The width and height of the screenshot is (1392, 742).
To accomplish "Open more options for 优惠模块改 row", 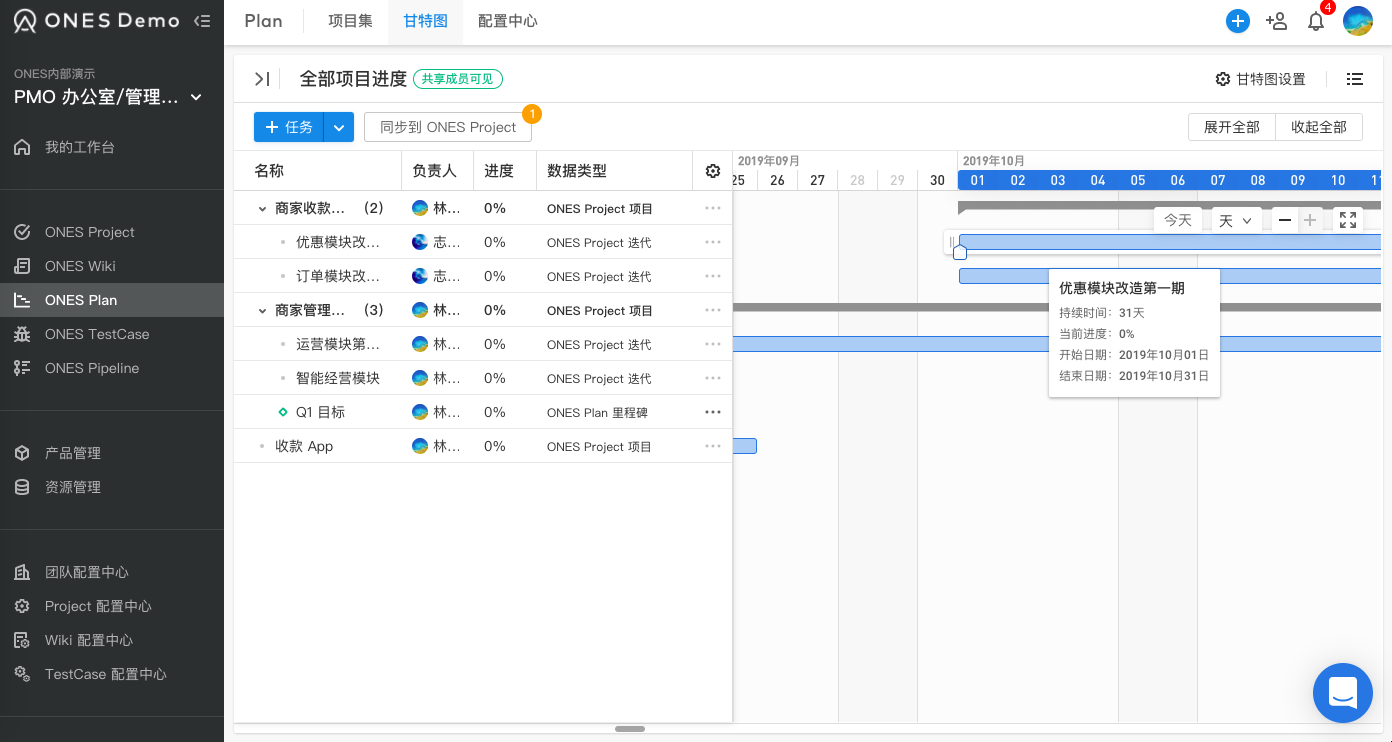I will (x=713, y=242).
